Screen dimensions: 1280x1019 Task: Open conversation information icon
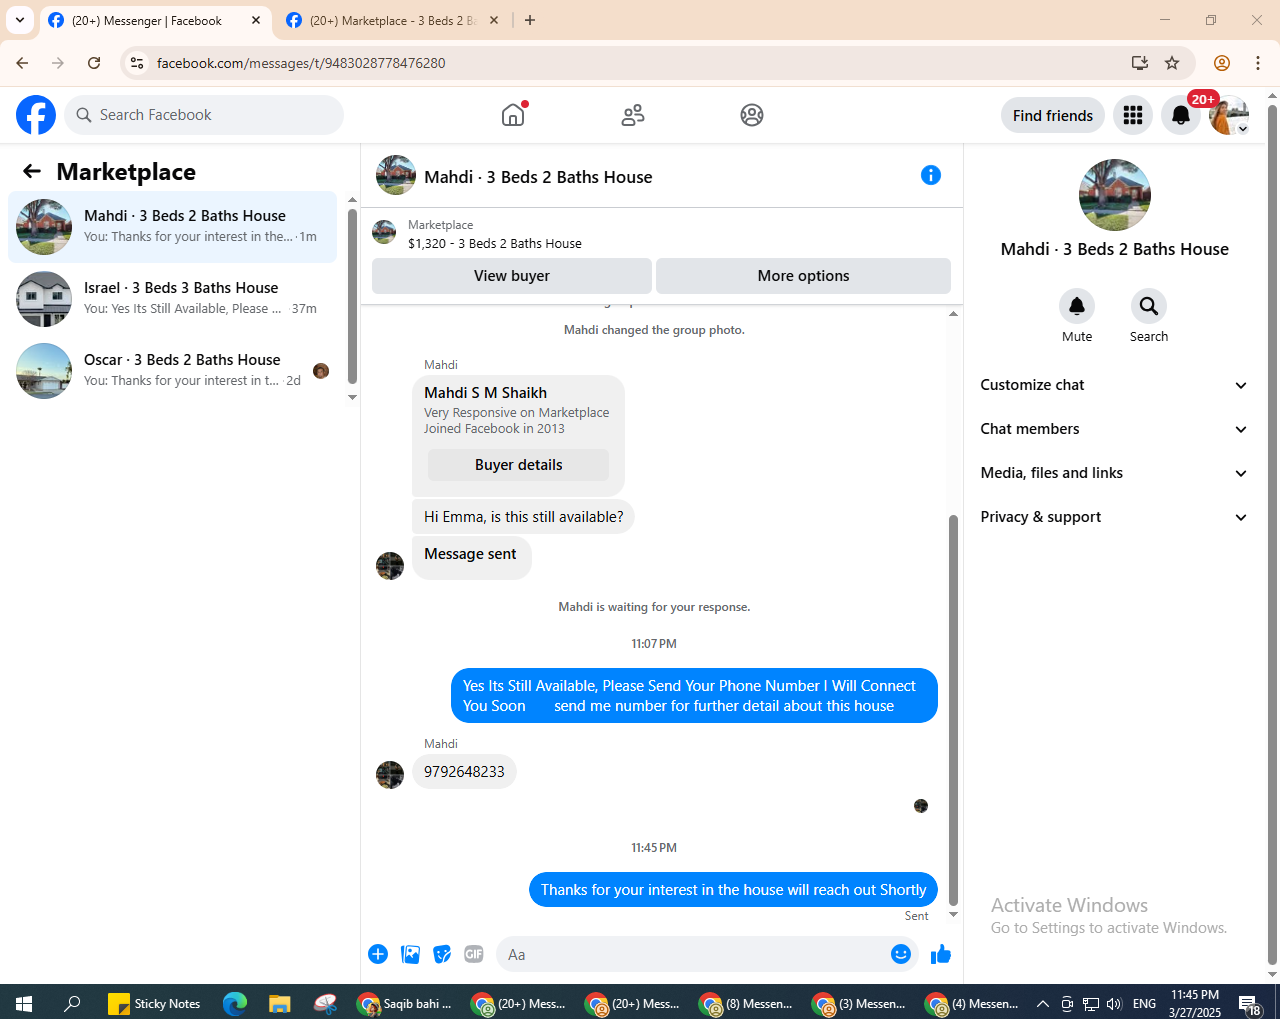(931, 176)
